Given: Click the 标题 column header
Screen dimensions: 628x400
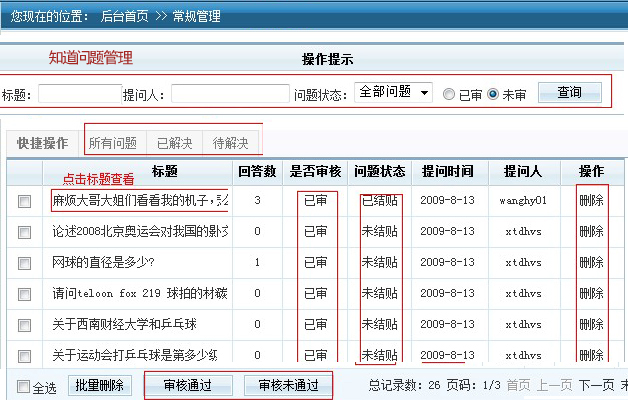Looking at the screenshot, I should pos(165,171).
